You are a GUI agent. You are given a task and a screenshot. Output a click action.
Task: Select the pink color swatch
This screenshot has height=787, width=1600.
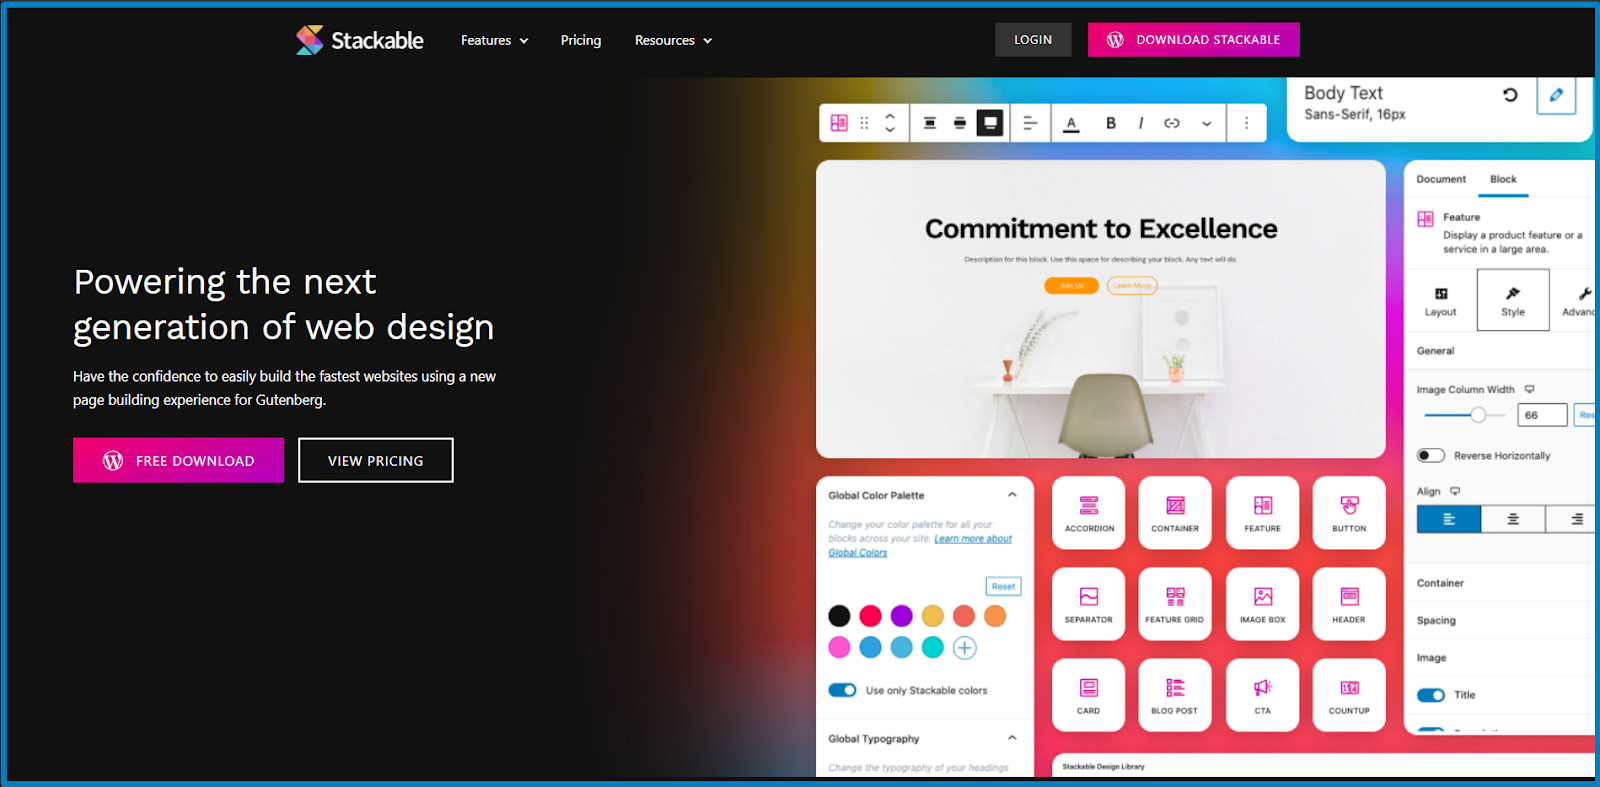pyautogui.click(x=839, y=648)
